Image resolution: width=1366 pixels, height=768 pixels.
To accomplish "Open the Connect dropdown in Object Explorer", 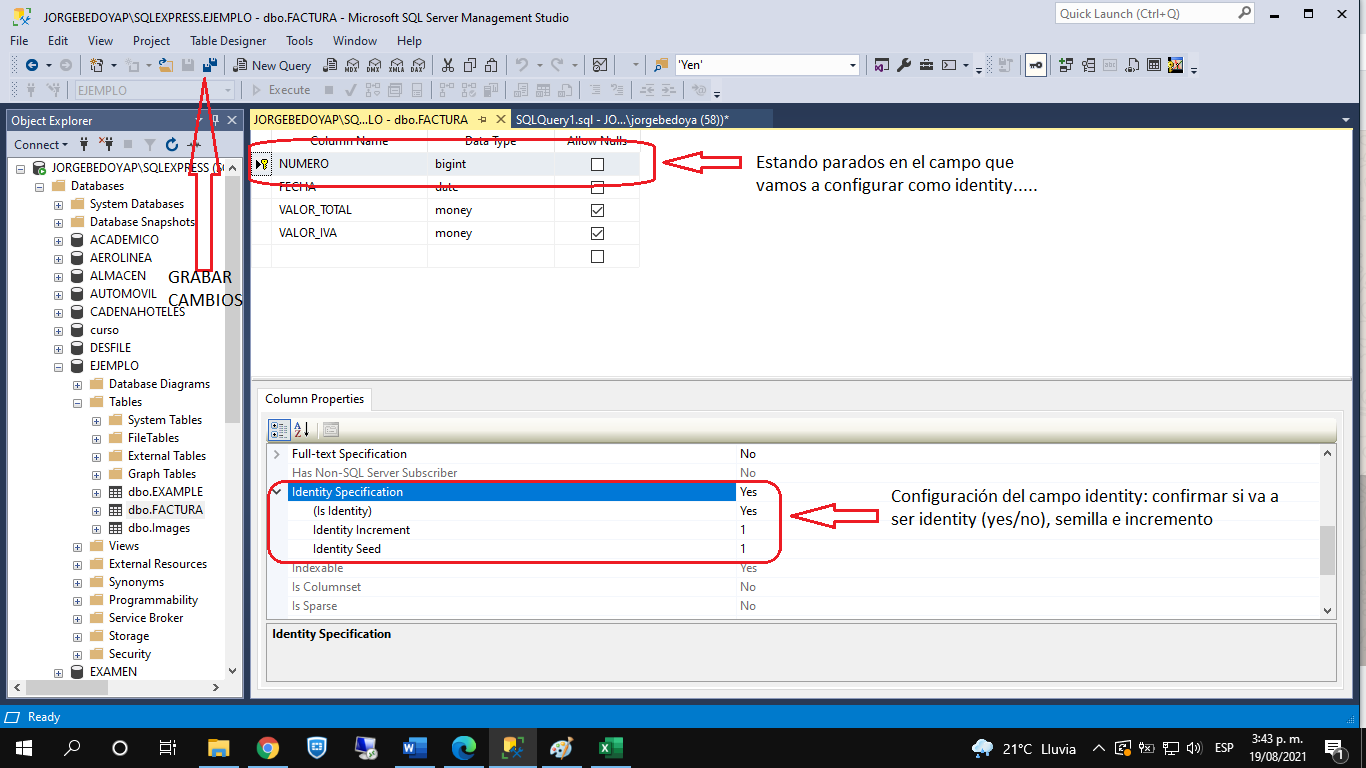I will [41, 144].
